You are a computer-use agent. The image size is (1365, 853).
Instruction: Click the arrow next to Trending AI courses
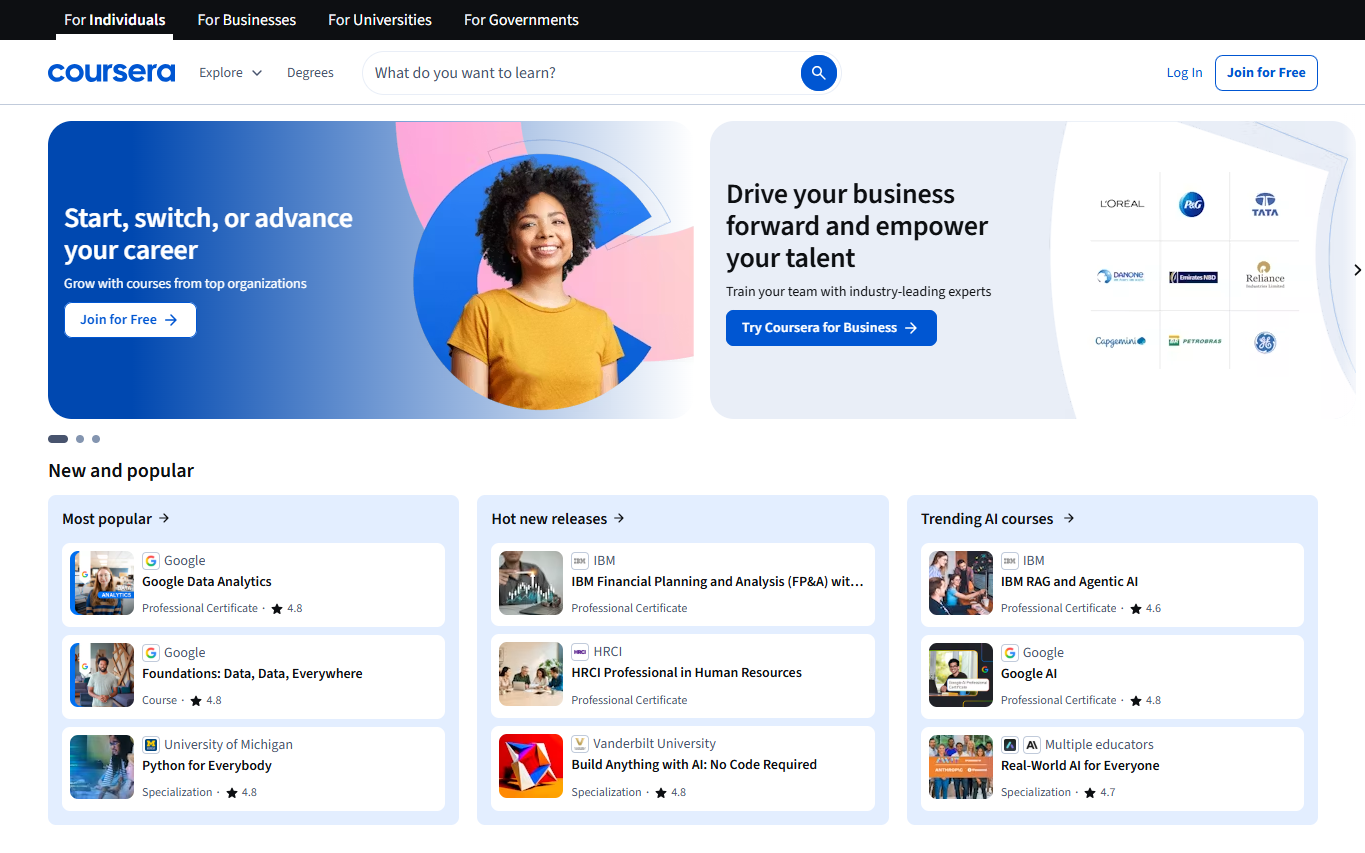click(1069, 518)
